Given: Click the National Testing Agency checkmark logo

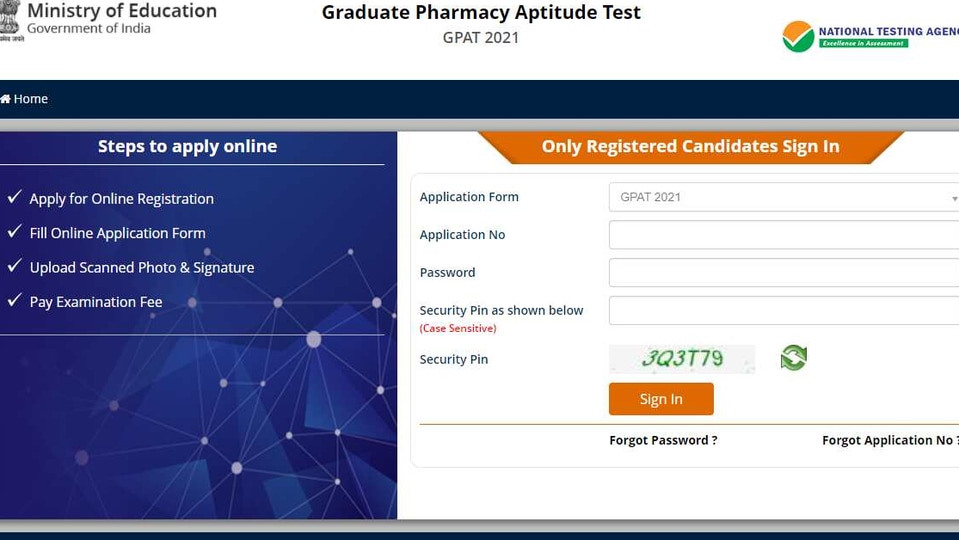Looking at the screenshot, I should click(x=798, y=37).
